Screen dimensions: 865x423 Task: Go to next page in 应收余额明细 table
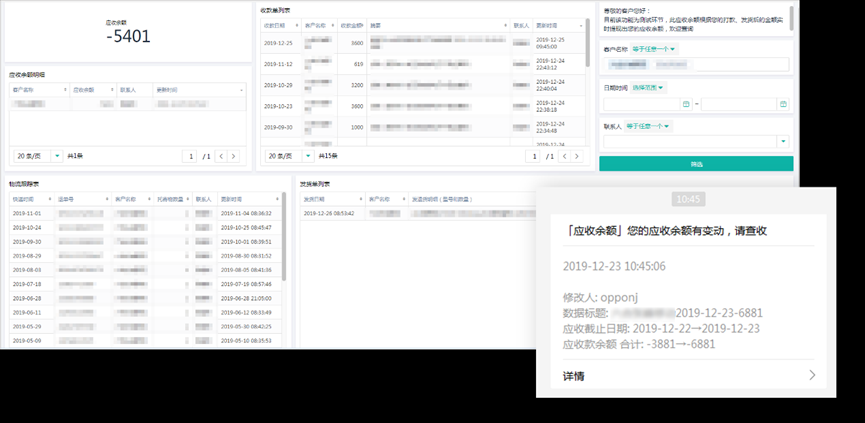pyautogui.click(x=233, y=157)
